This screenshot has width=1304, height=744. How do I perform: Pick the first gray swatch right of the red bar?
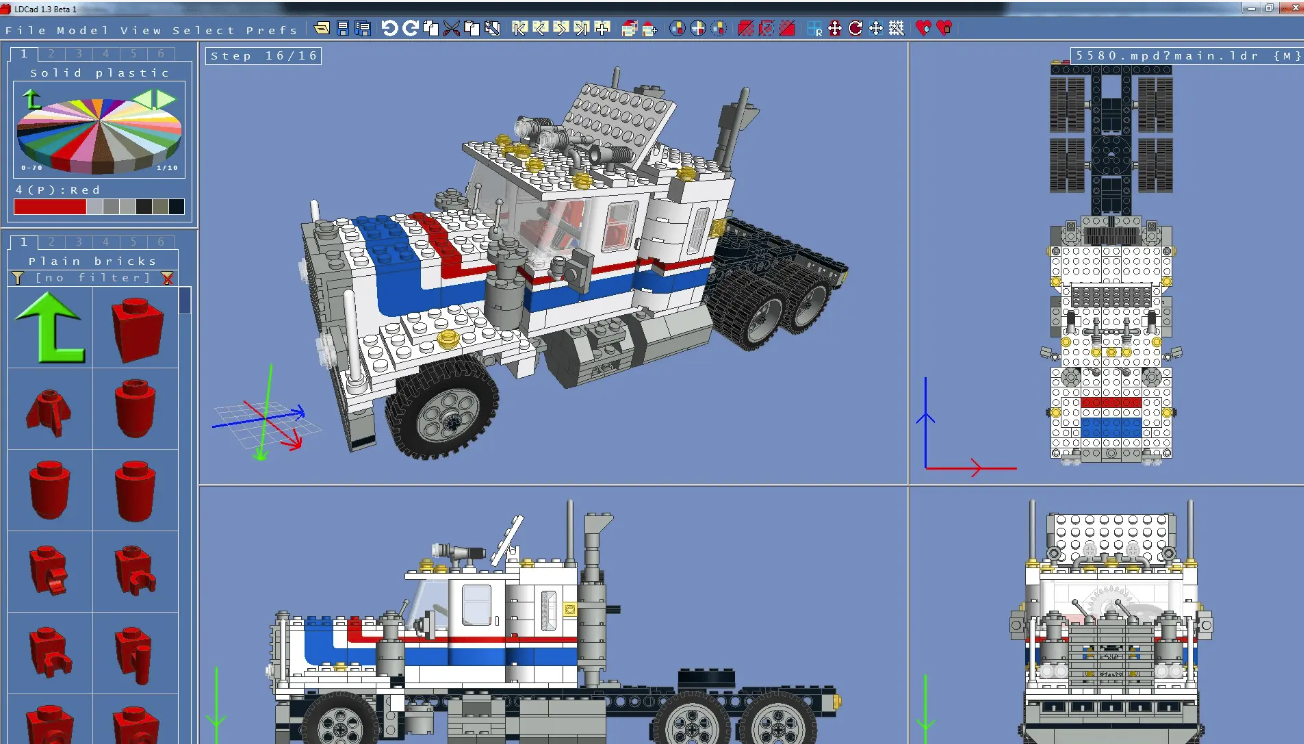pos(95,207)
